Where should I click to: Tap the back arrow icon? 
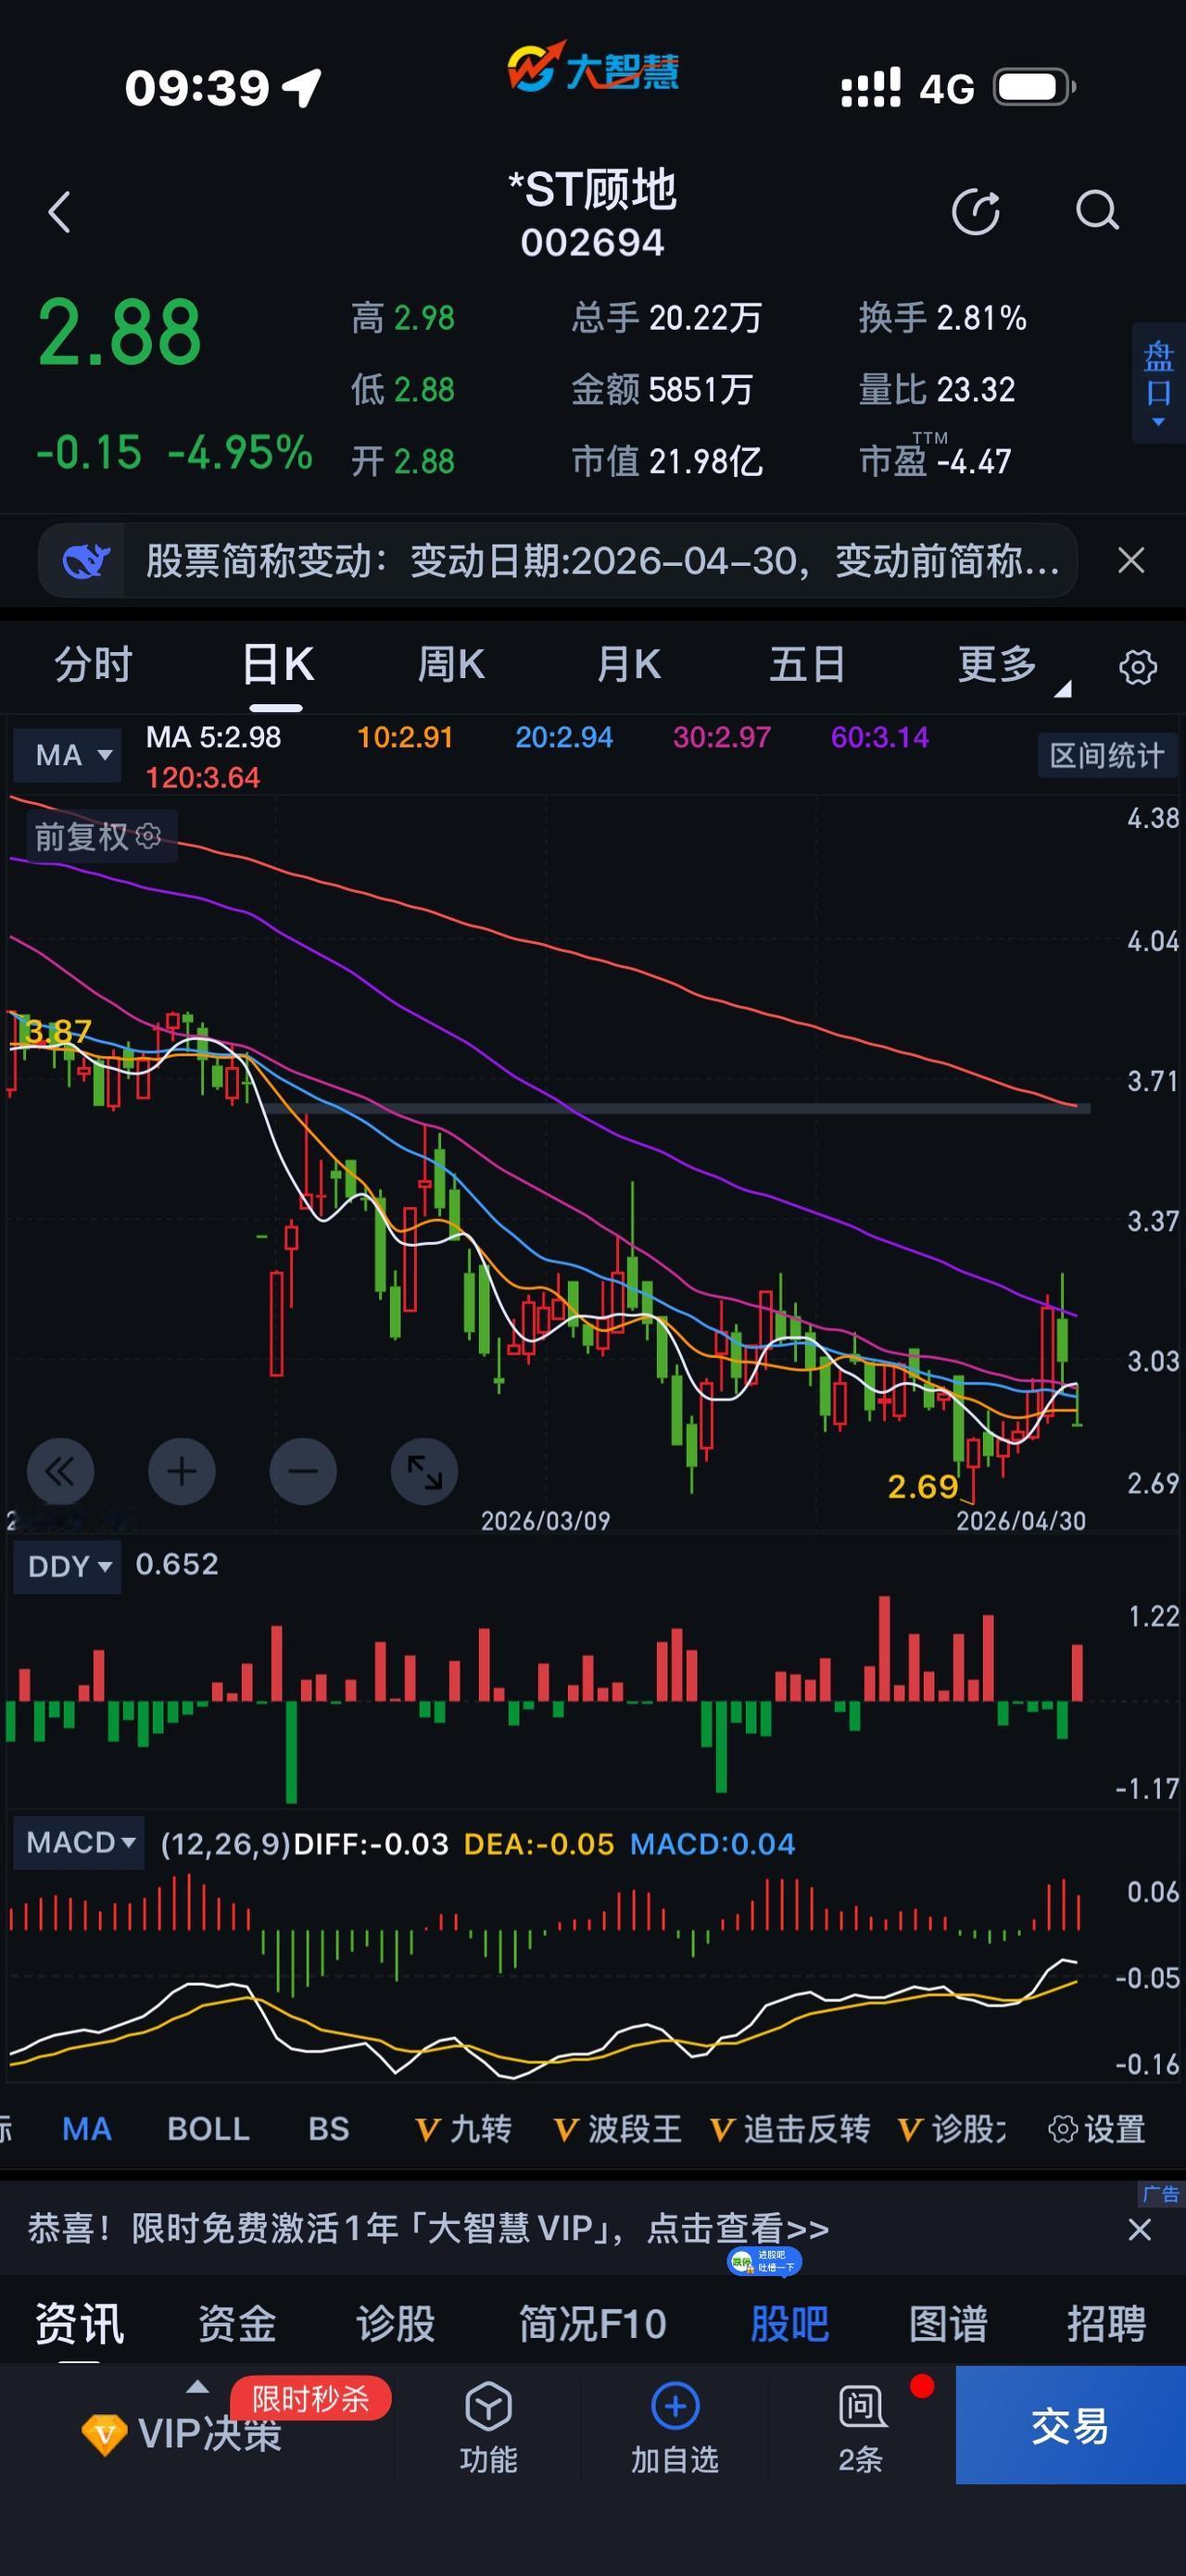(60, 212)
